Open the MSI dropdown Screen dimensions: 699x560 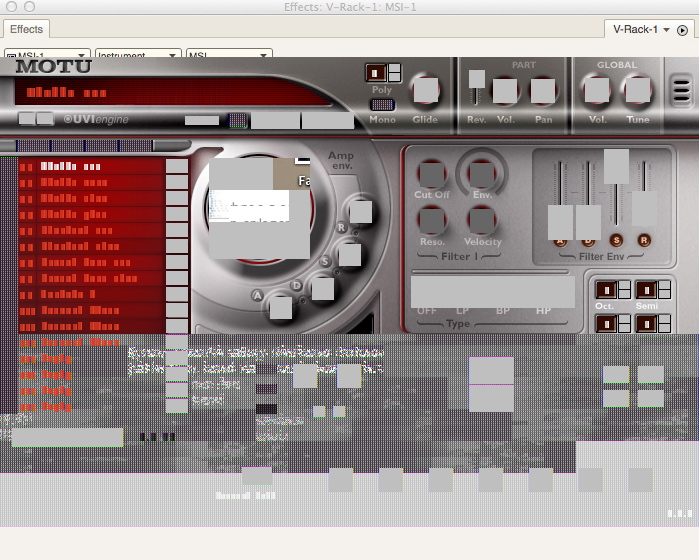[229, 54]
